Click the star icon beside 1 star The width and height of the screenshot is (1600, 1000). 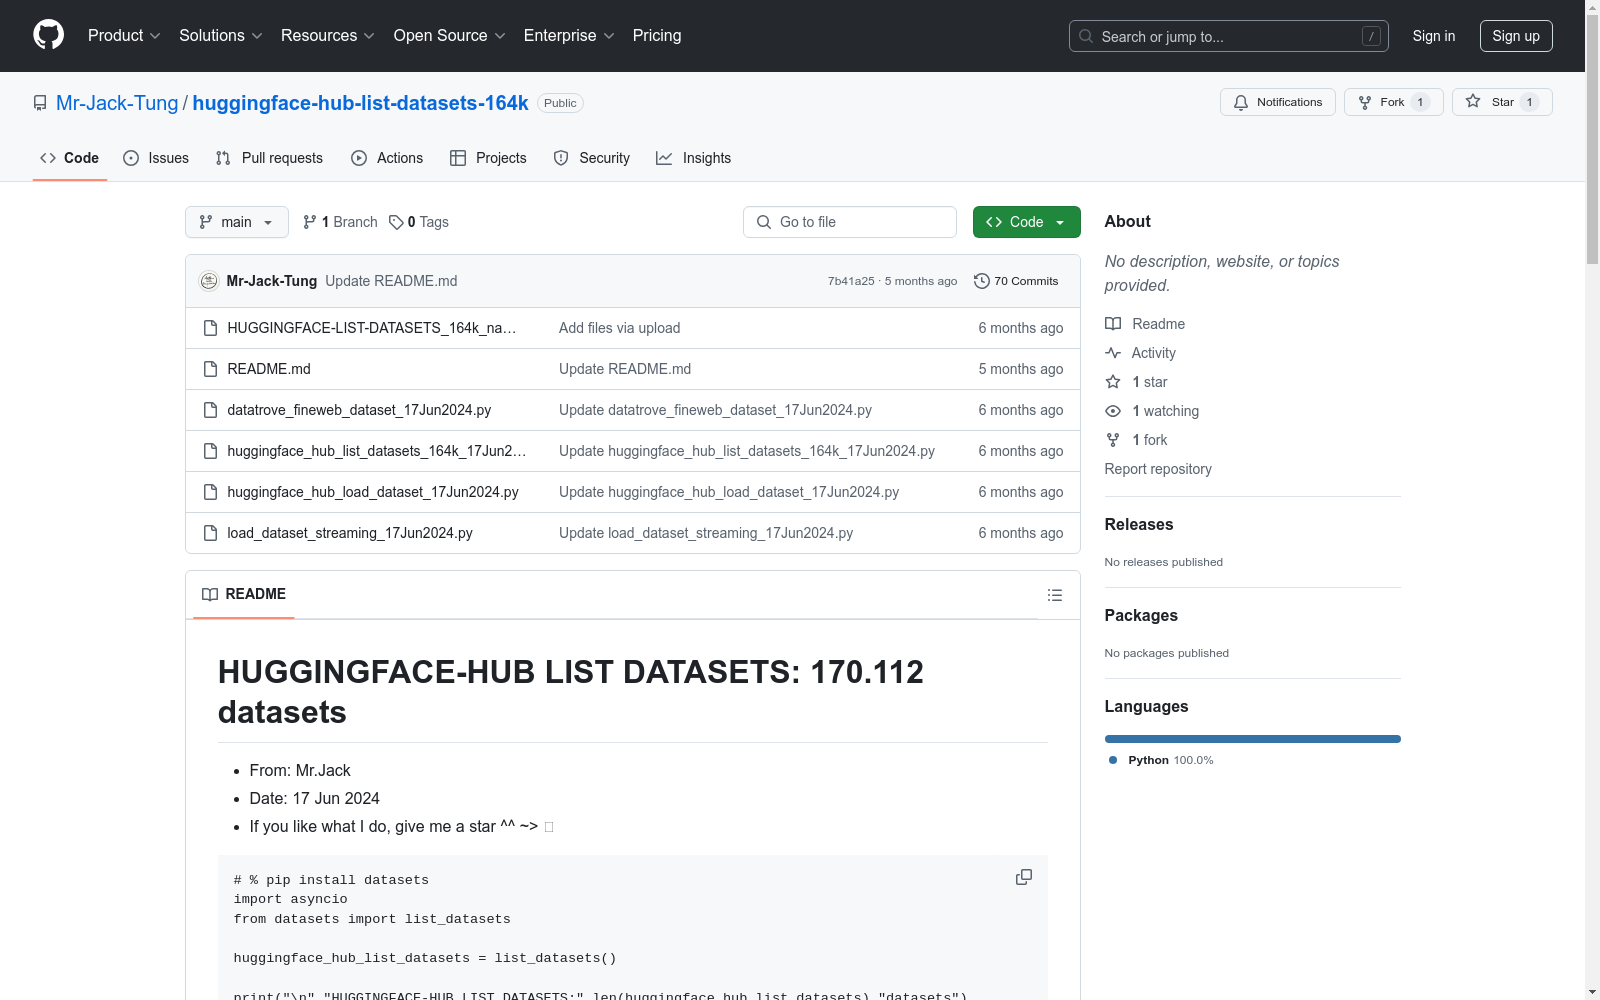point(1113,382)
